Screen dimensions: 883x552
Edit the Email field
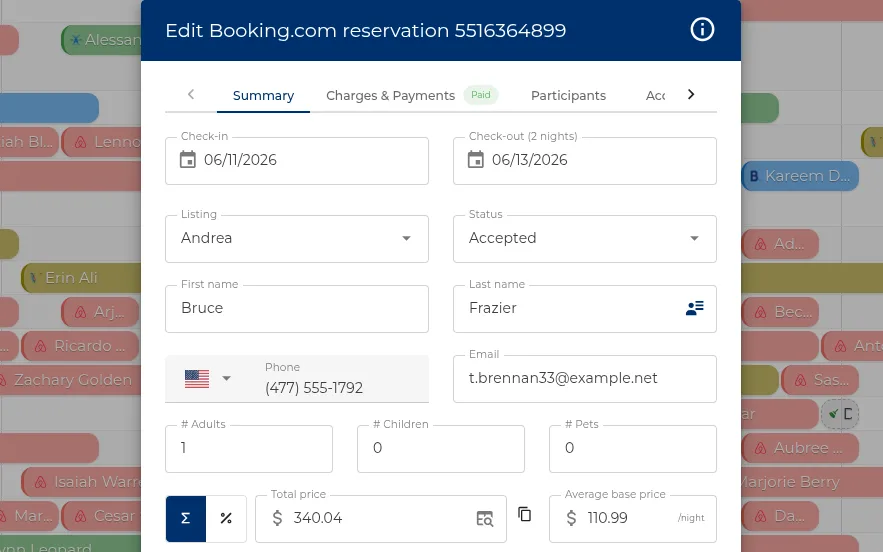pos(585,379)
